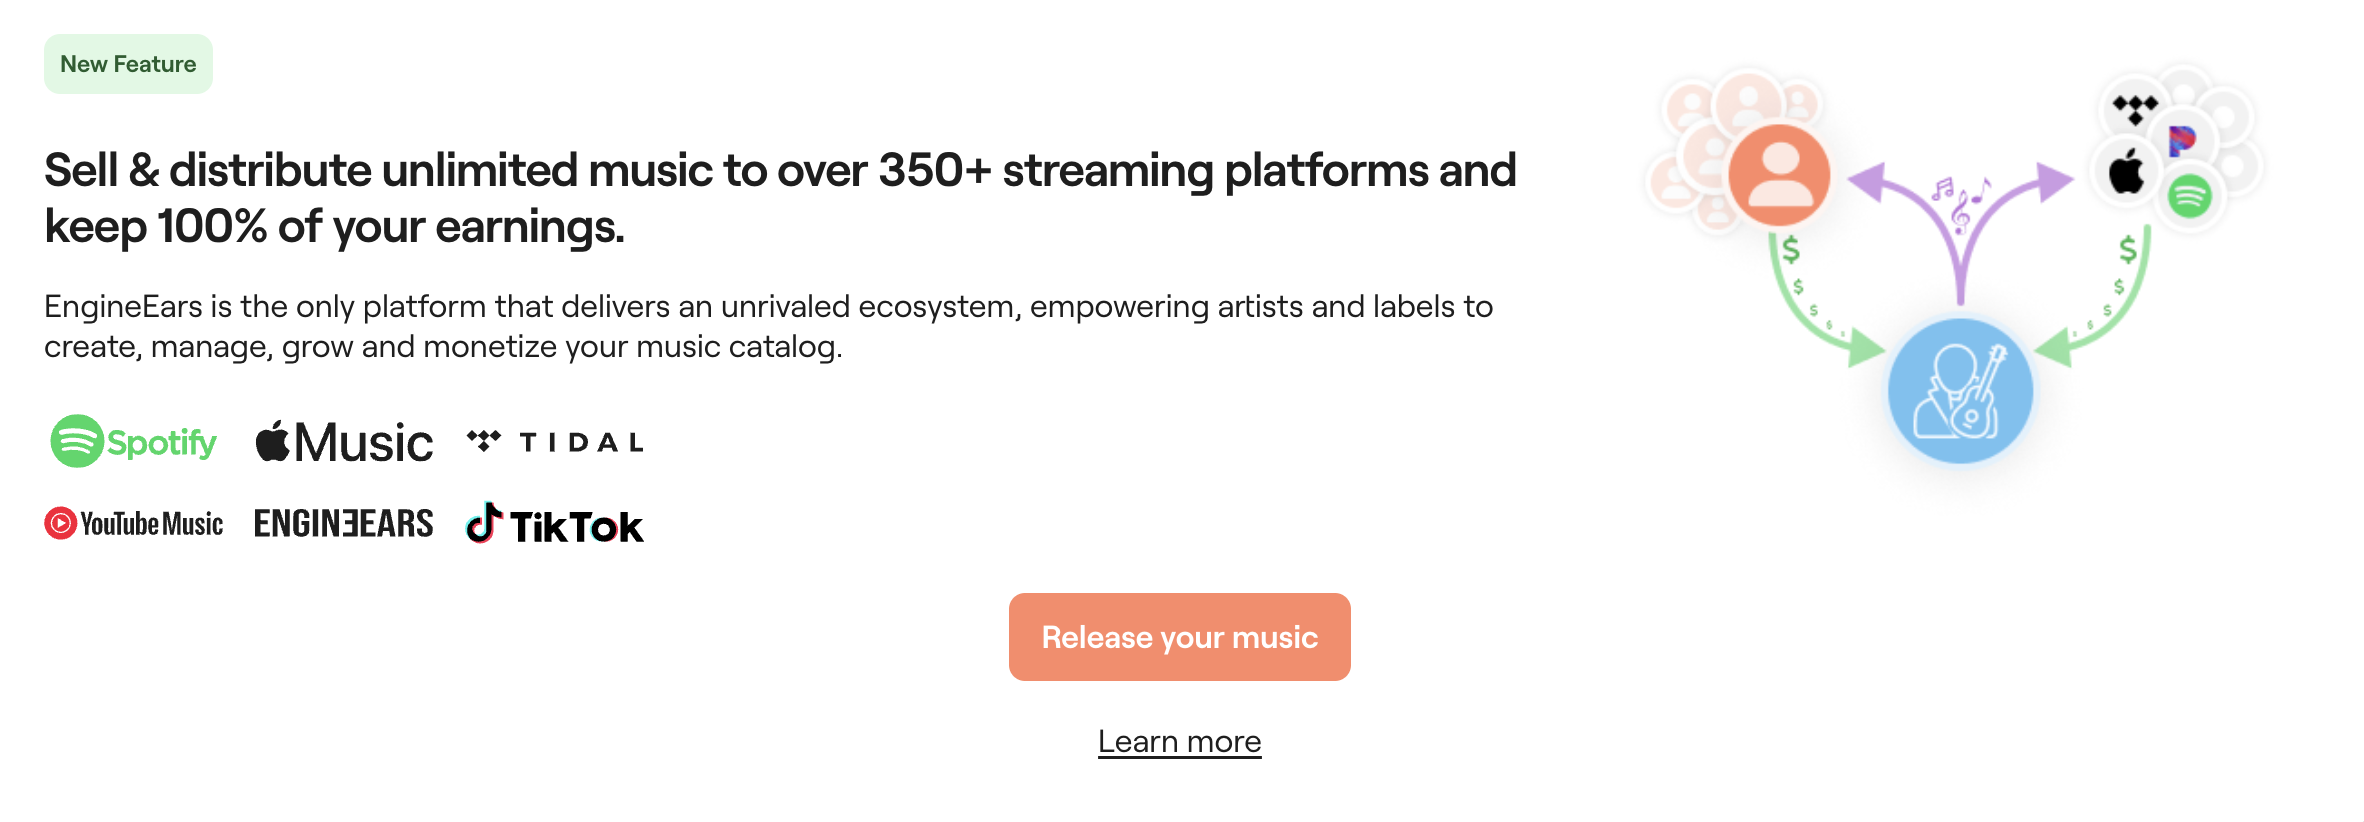Click the YouTube Music logo
Screen dimensions: 2364x822
pyautogui.click(x=134, y=523)
